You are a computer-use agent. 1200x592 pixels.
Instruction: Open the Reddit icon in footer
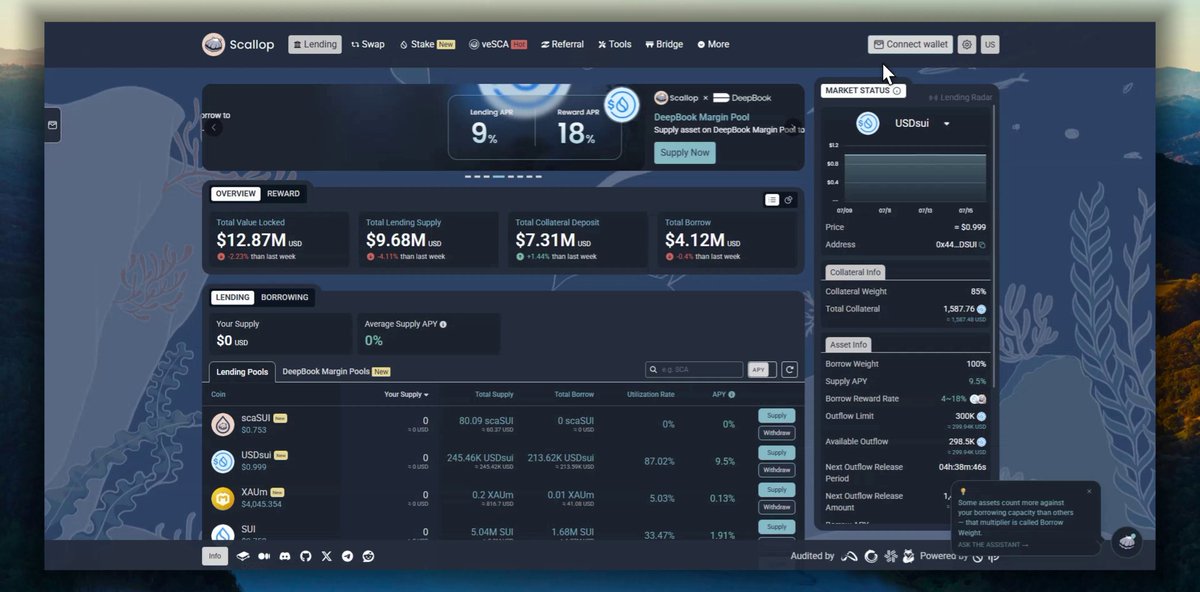point(368,556)
